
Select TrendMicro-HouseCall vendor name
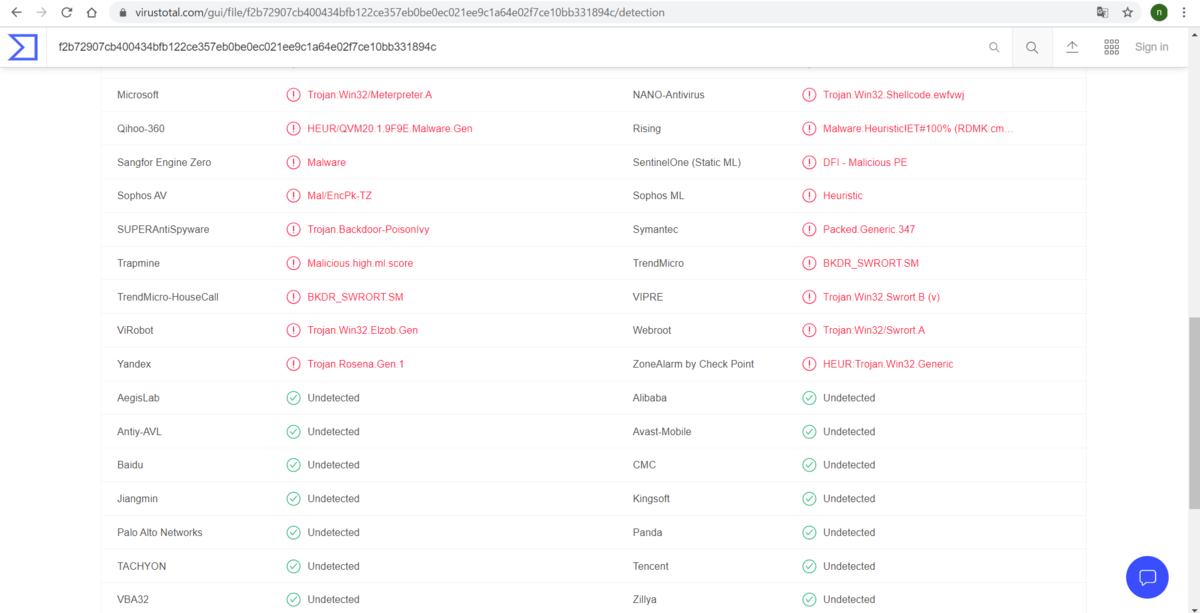[168, 297]
